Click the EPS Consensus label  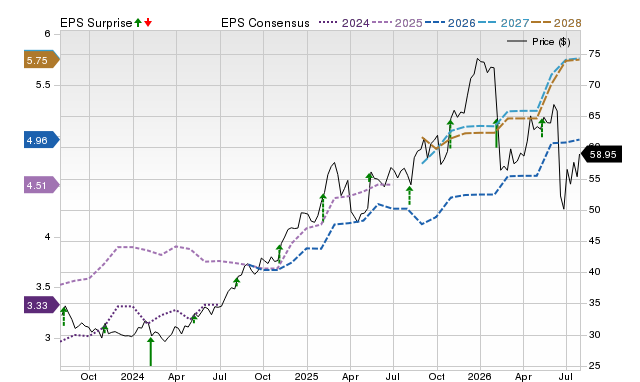[x=265, y=23]
